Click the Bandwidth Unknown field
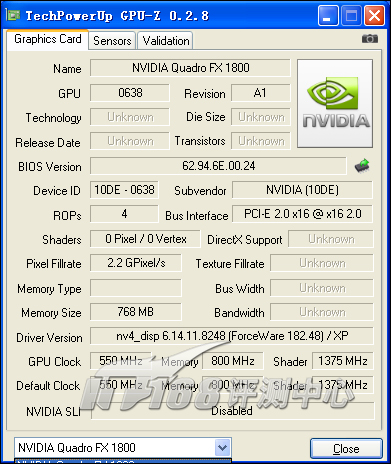Viewport: 391px width, 464px height. click(x=322, y=312)
